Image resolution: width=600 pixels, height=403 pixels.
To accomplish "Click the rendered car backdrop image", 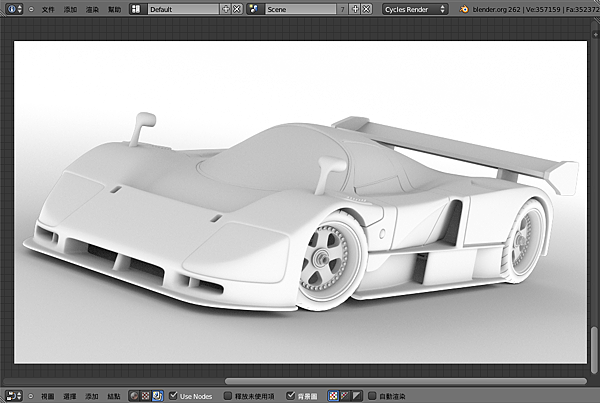I will click(300, 202).
